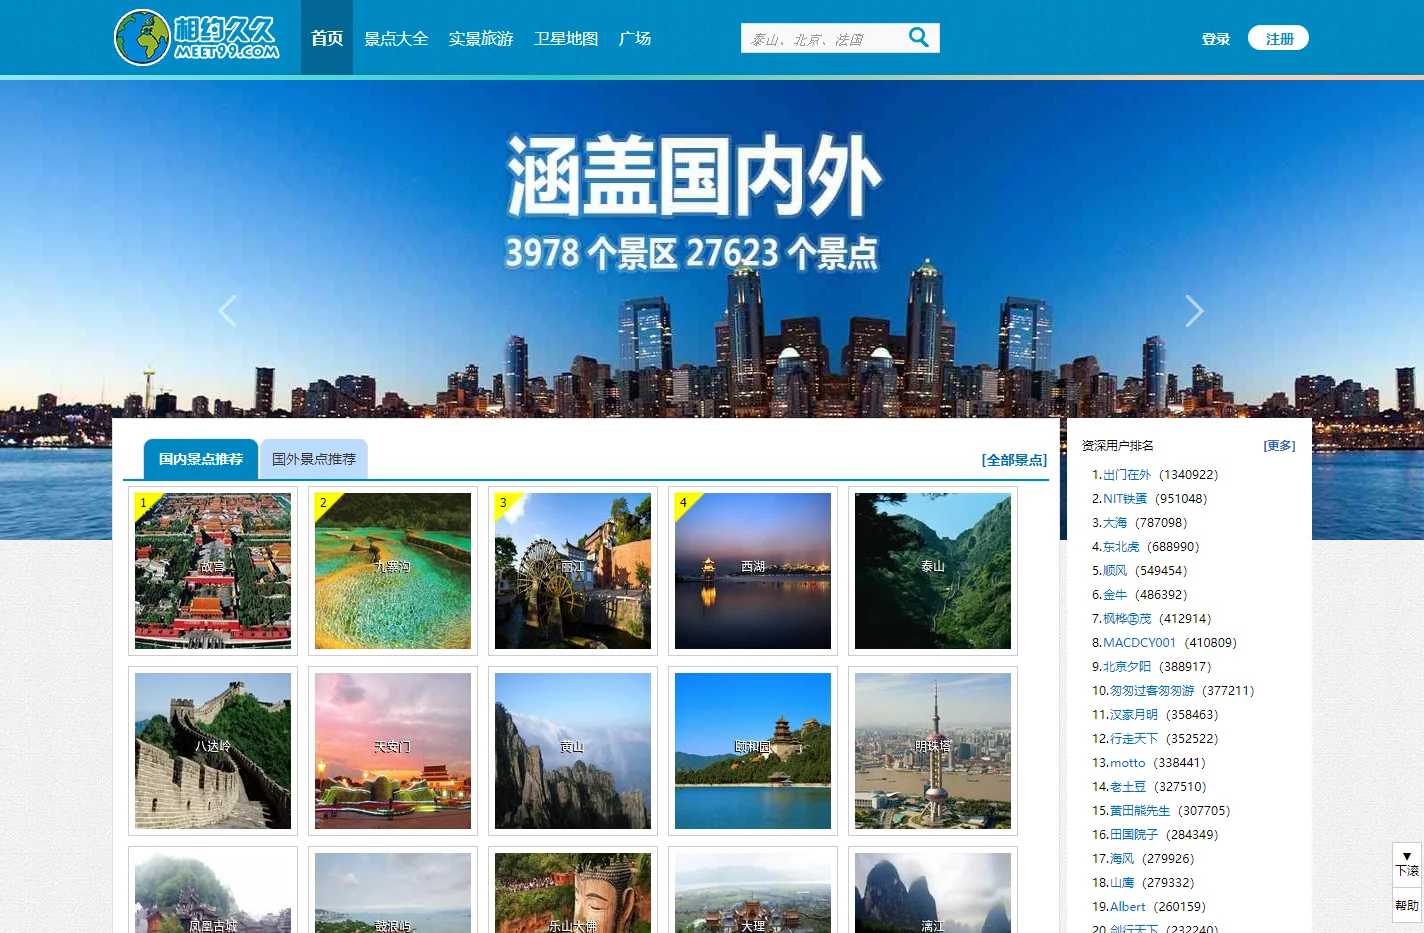Open the 广场 nav item
Screen dimensions: 1424x933
[x=635, y=38]
